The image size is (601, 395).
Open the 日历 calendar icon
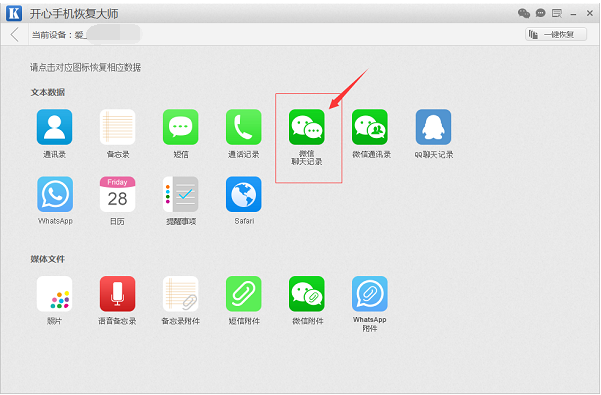117,194
